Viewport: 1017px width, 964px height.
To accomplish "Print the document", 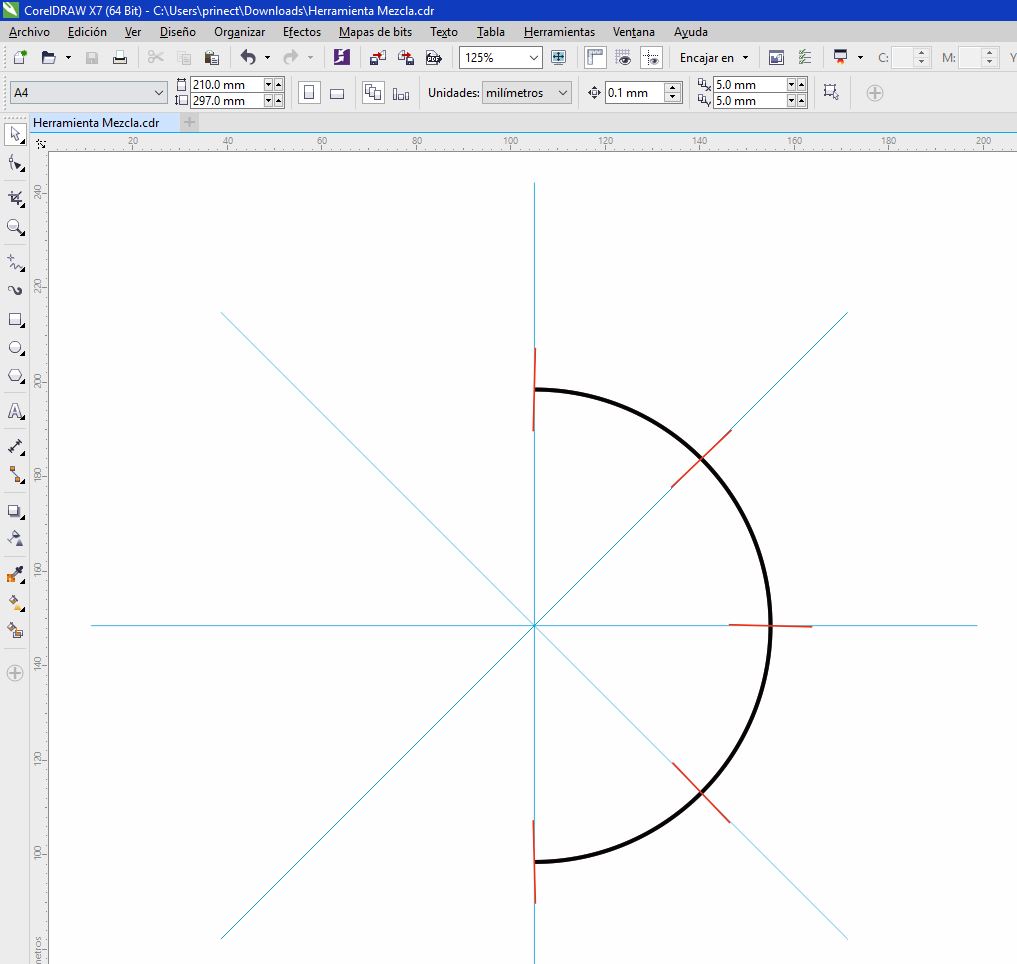I will click(x=120, y=57).
